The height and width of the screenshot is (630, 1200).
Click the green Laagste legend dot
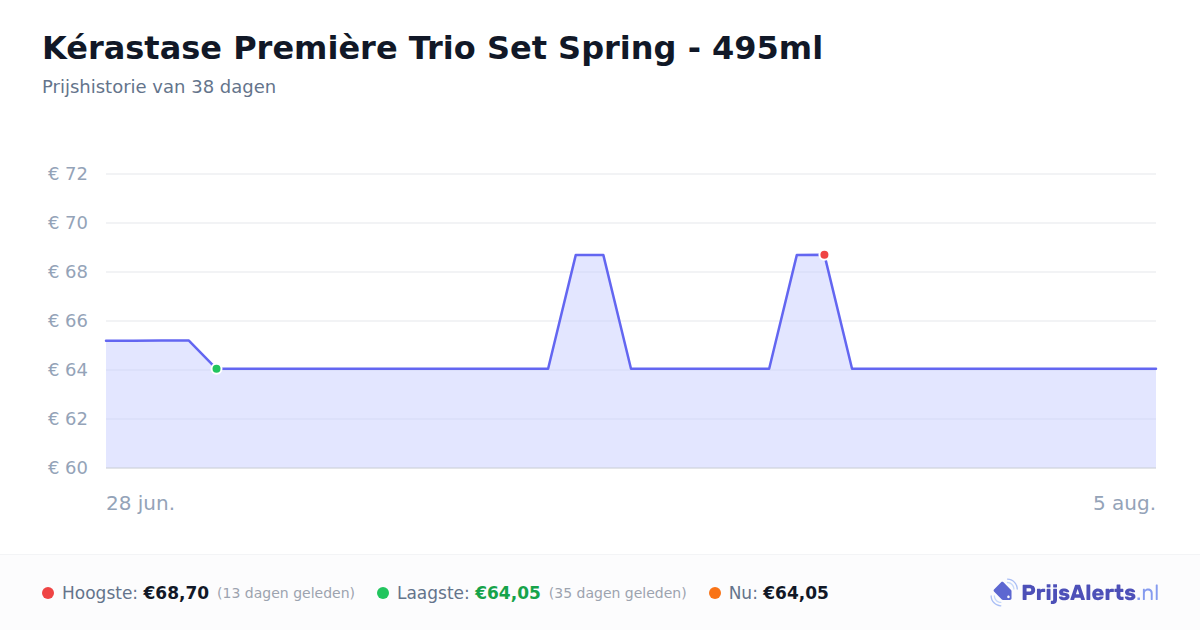pos(383,593)
